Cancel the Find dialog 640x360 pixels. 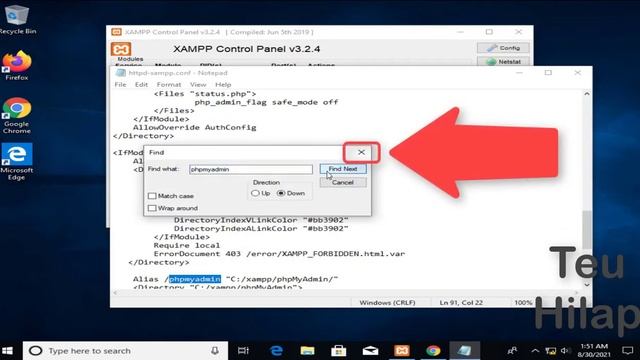click(x=343, y=182)
